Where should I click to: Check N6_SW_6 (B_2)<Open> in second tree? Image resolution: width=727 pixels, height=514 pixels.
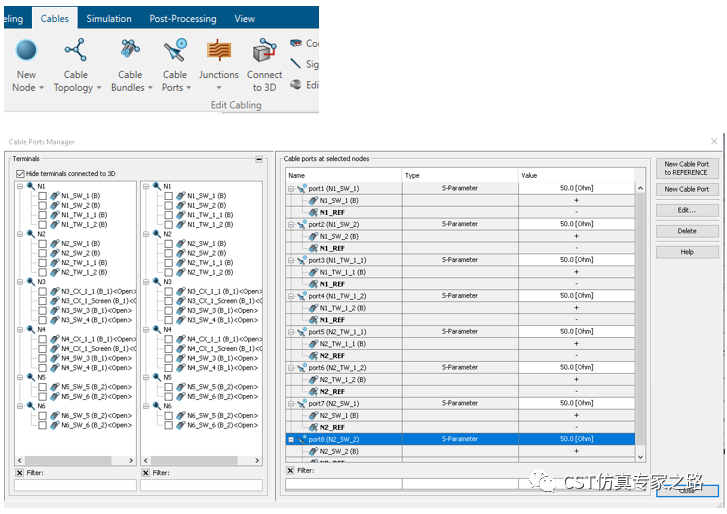click(168, 425)
